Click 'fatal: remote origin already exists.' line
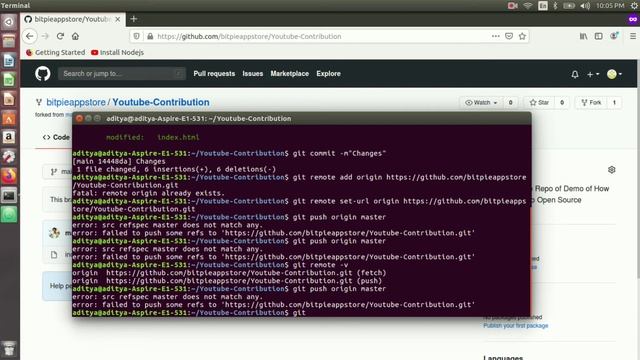Viewport: 640px width, 360px height. [149, 193]
